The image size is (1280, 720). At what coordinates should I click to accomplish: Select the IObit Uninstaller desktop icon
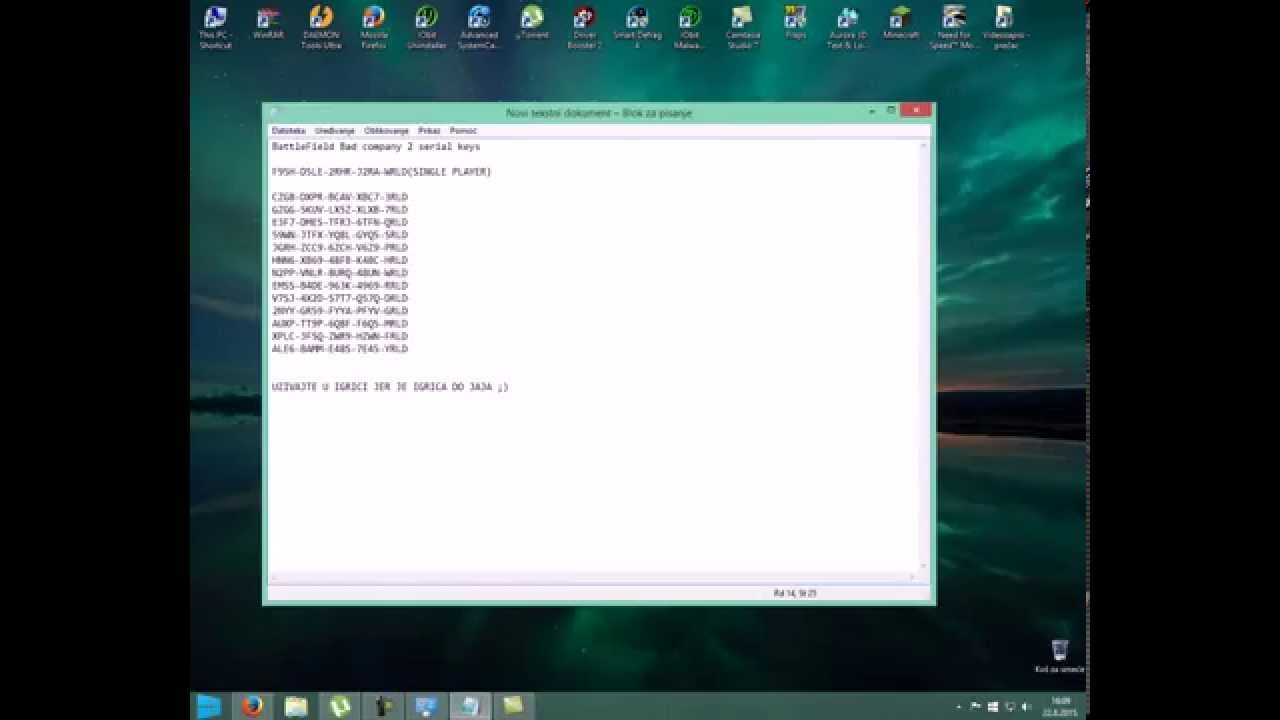[427, 27]
